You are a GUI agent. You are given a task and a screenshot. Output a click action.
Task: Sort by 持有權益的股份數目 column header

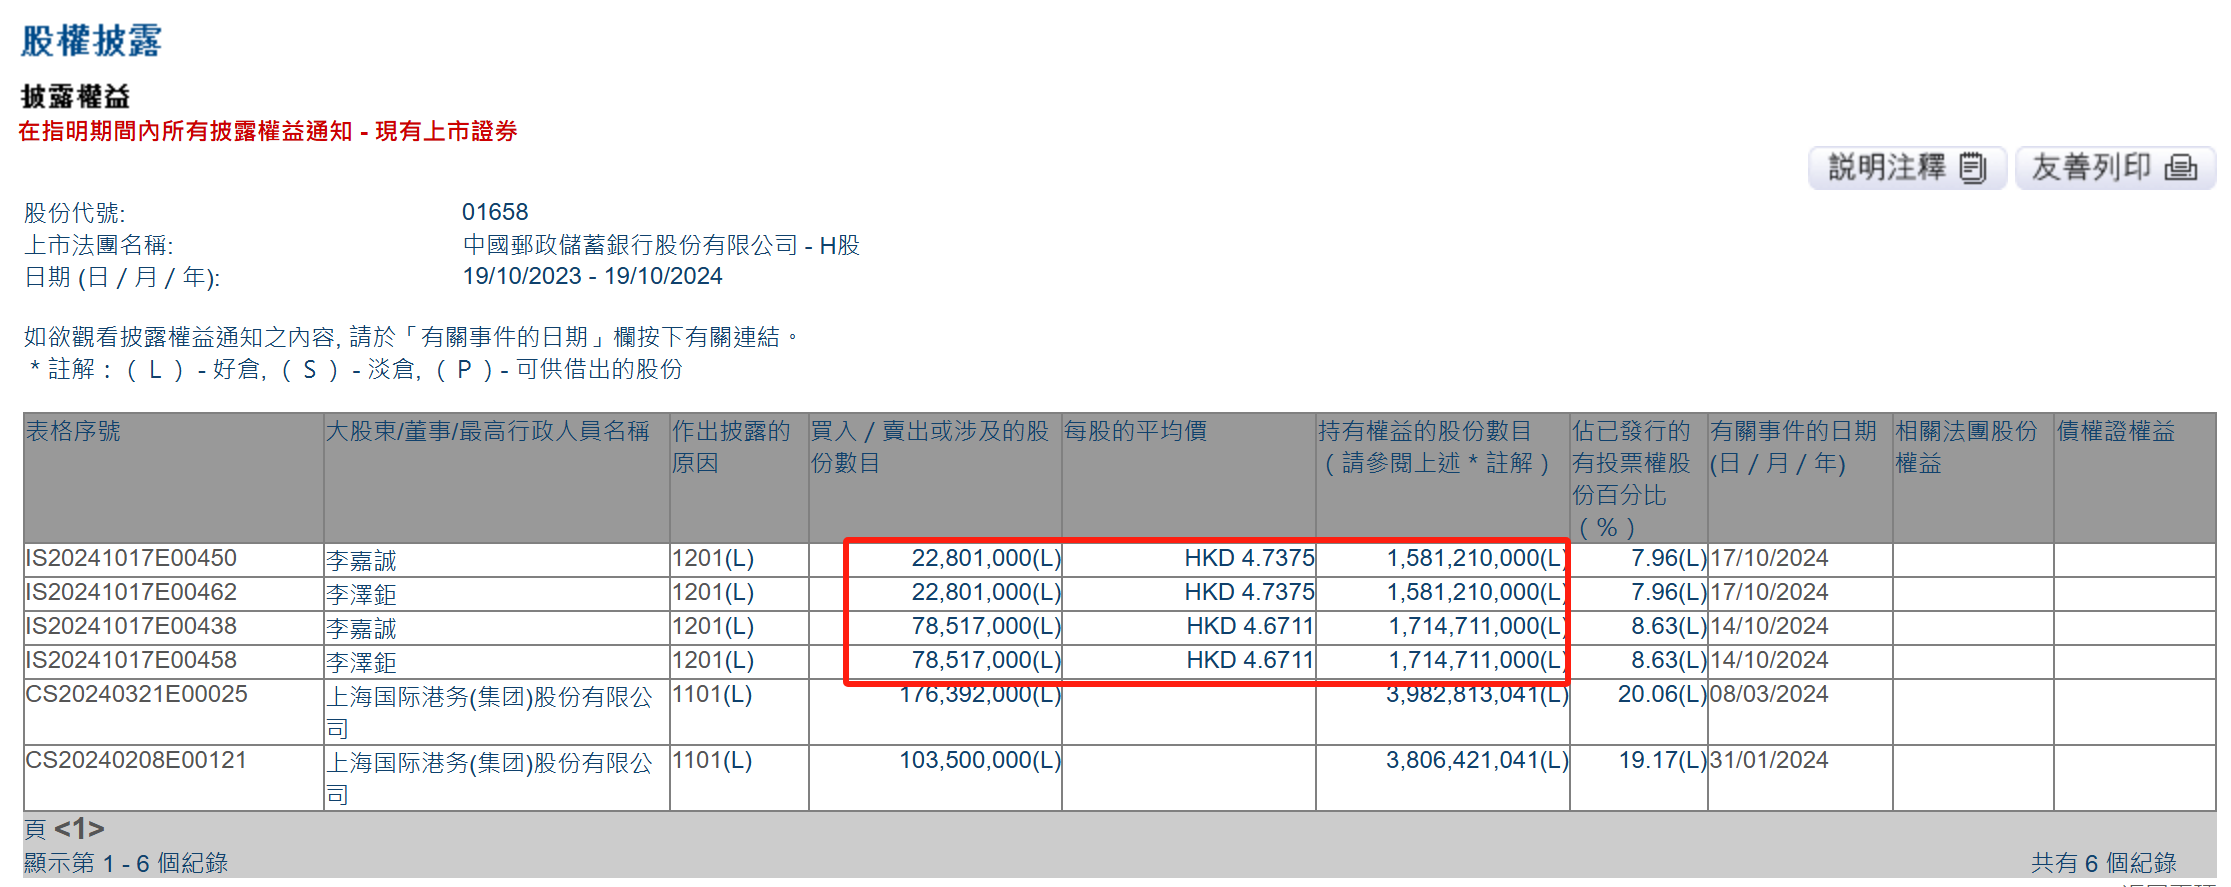[x=1434, y=447]
